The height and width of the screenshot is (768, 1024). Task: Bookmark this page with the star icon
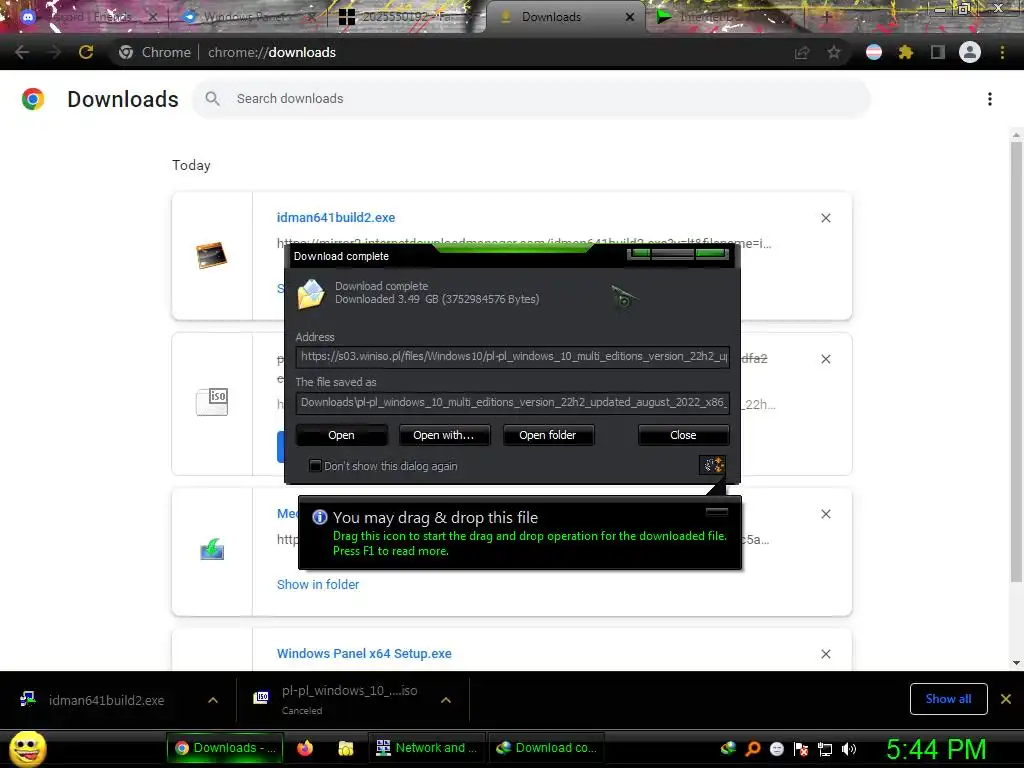tap(834, 52)
